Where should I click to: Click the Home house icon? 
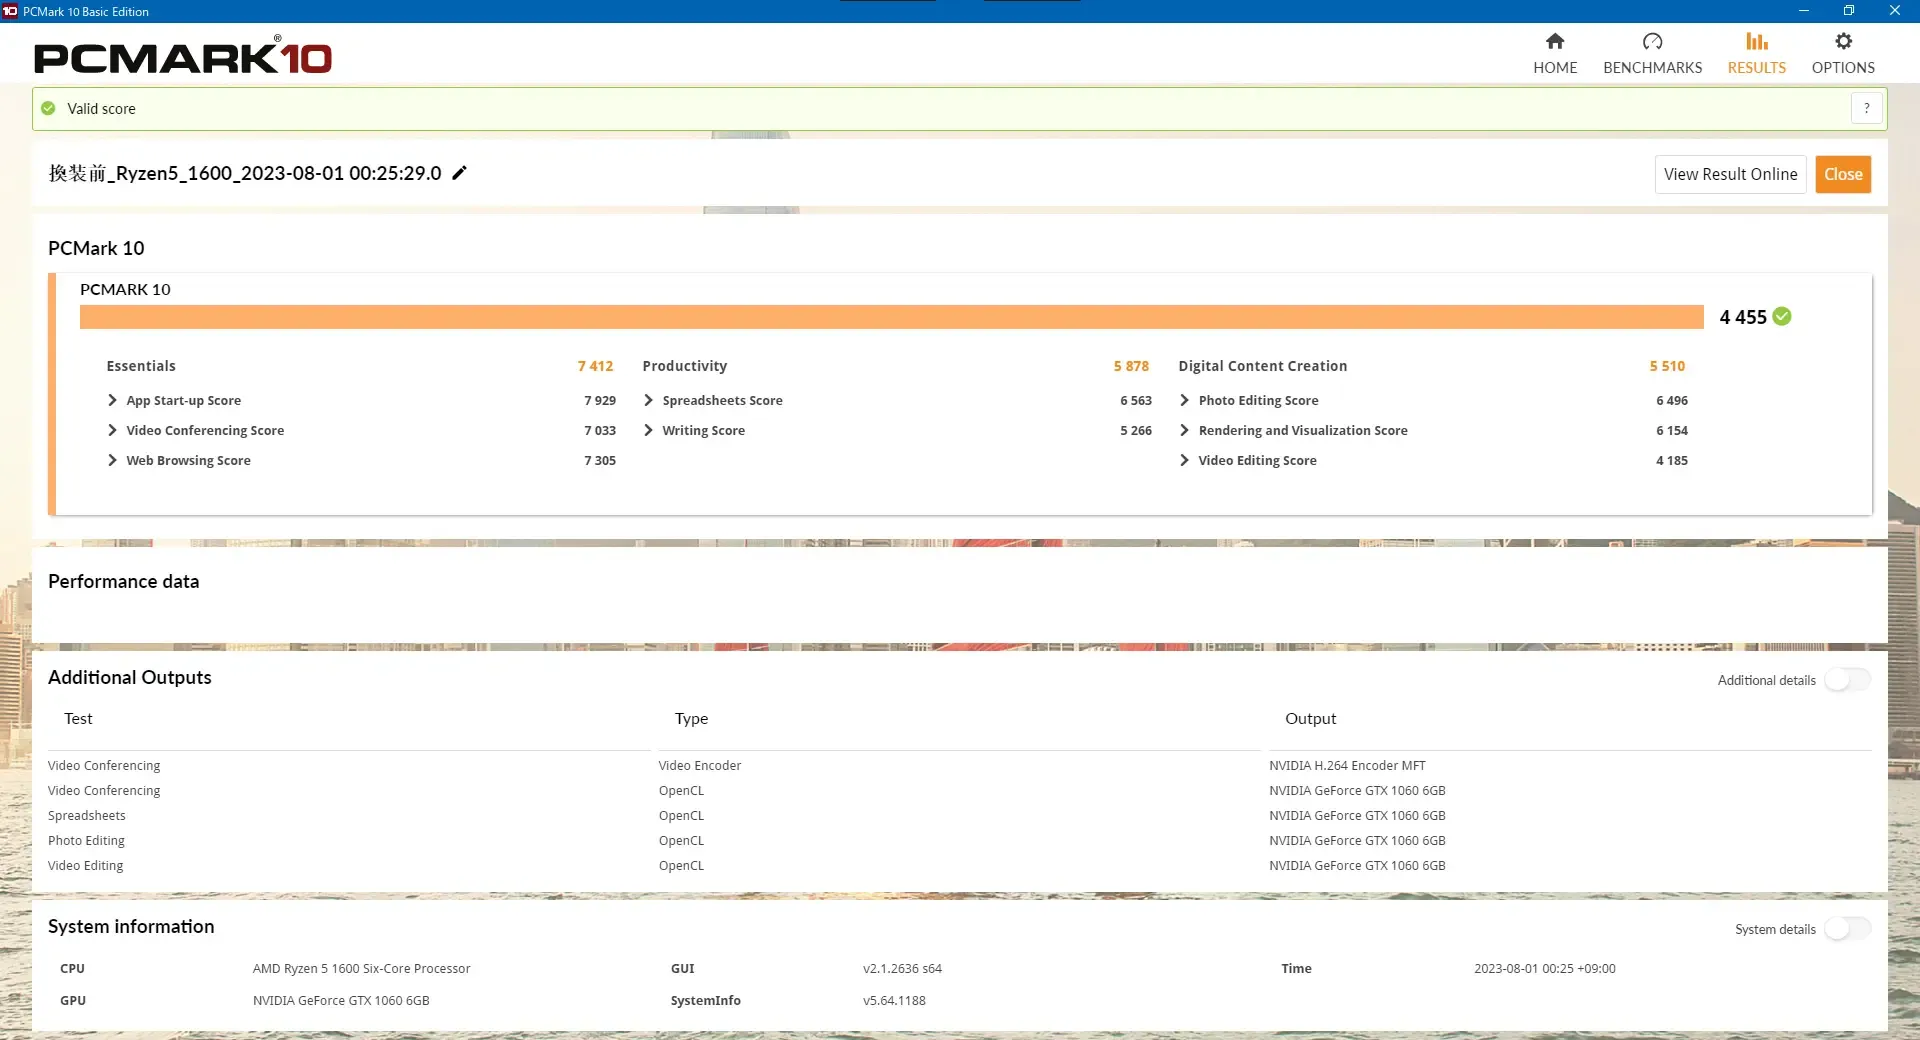pyautogui.click(x=1554, y=41)
